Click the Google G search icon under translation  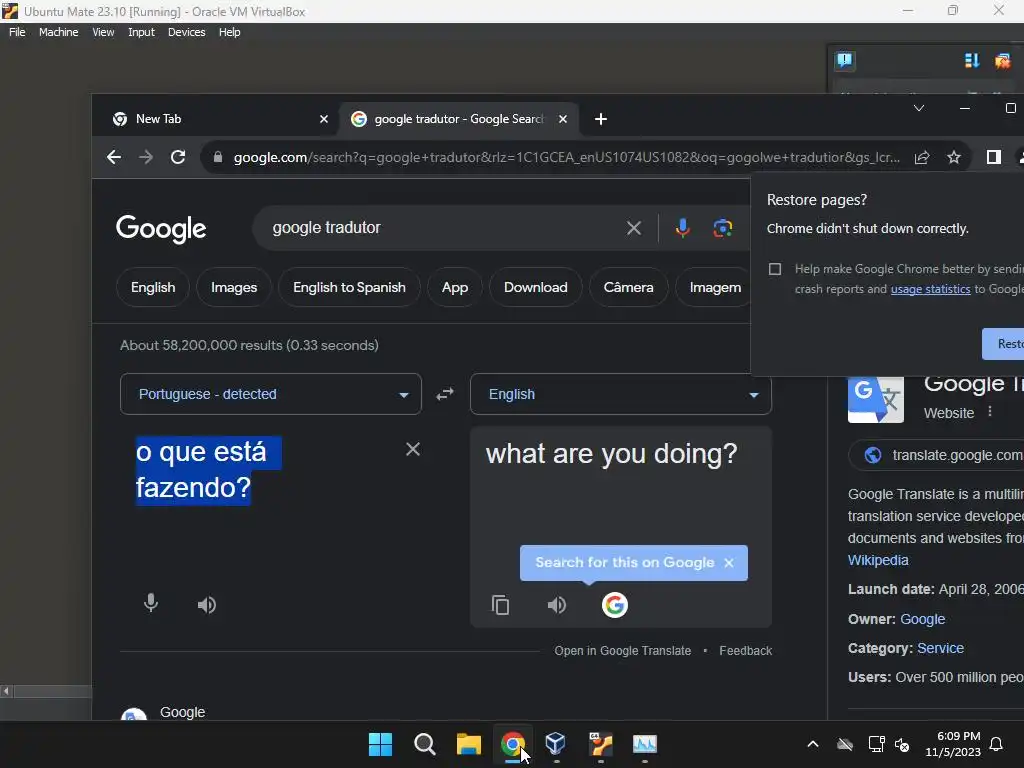pos(615,605)
